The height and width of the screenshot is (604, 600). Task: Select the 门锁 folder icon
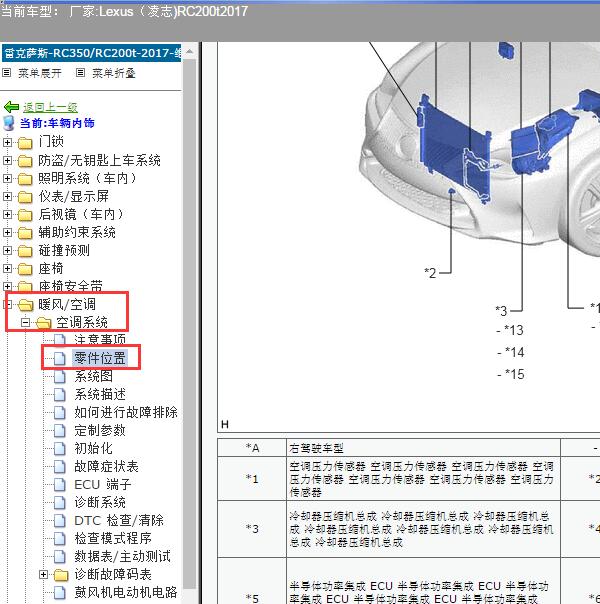(x=25, y=143)
